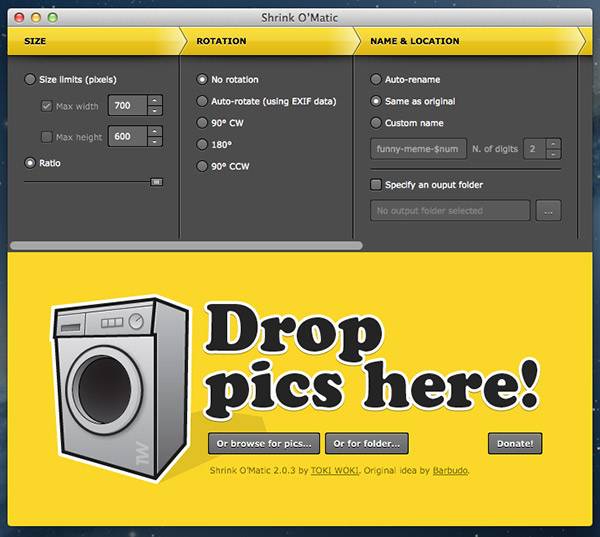Open folder chooser with the ... button
Image resolution: width=600 pixels, height=537 pixels.
click(x=548, y=210)
